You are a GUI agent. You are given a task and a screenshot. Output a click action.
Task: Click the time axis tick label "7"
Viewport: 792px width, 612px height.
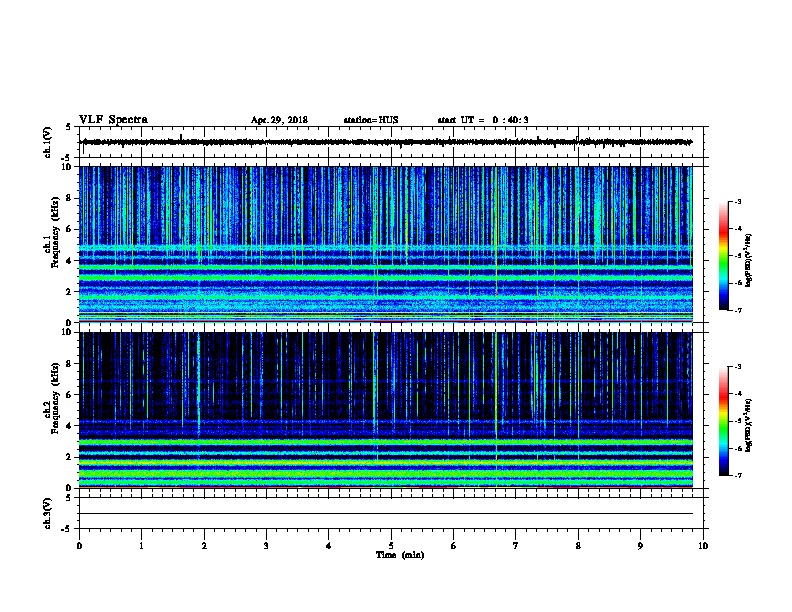[x=516, y=546]
